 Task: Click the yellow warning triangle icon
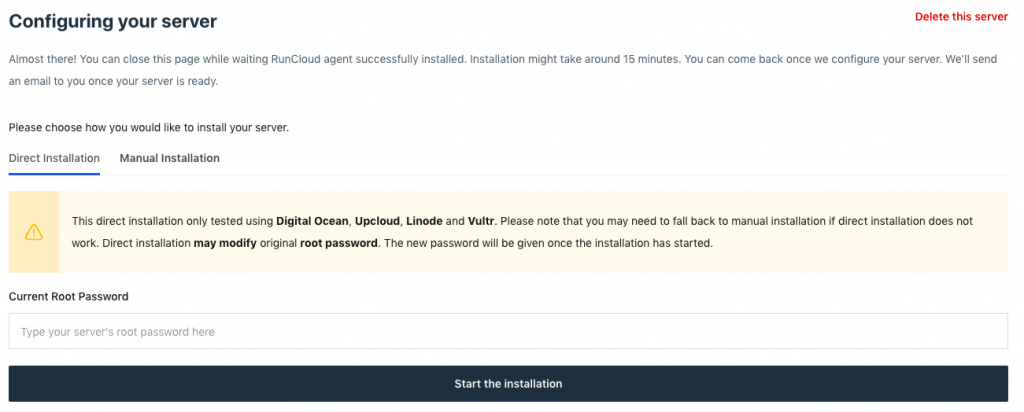pos(34,232)
